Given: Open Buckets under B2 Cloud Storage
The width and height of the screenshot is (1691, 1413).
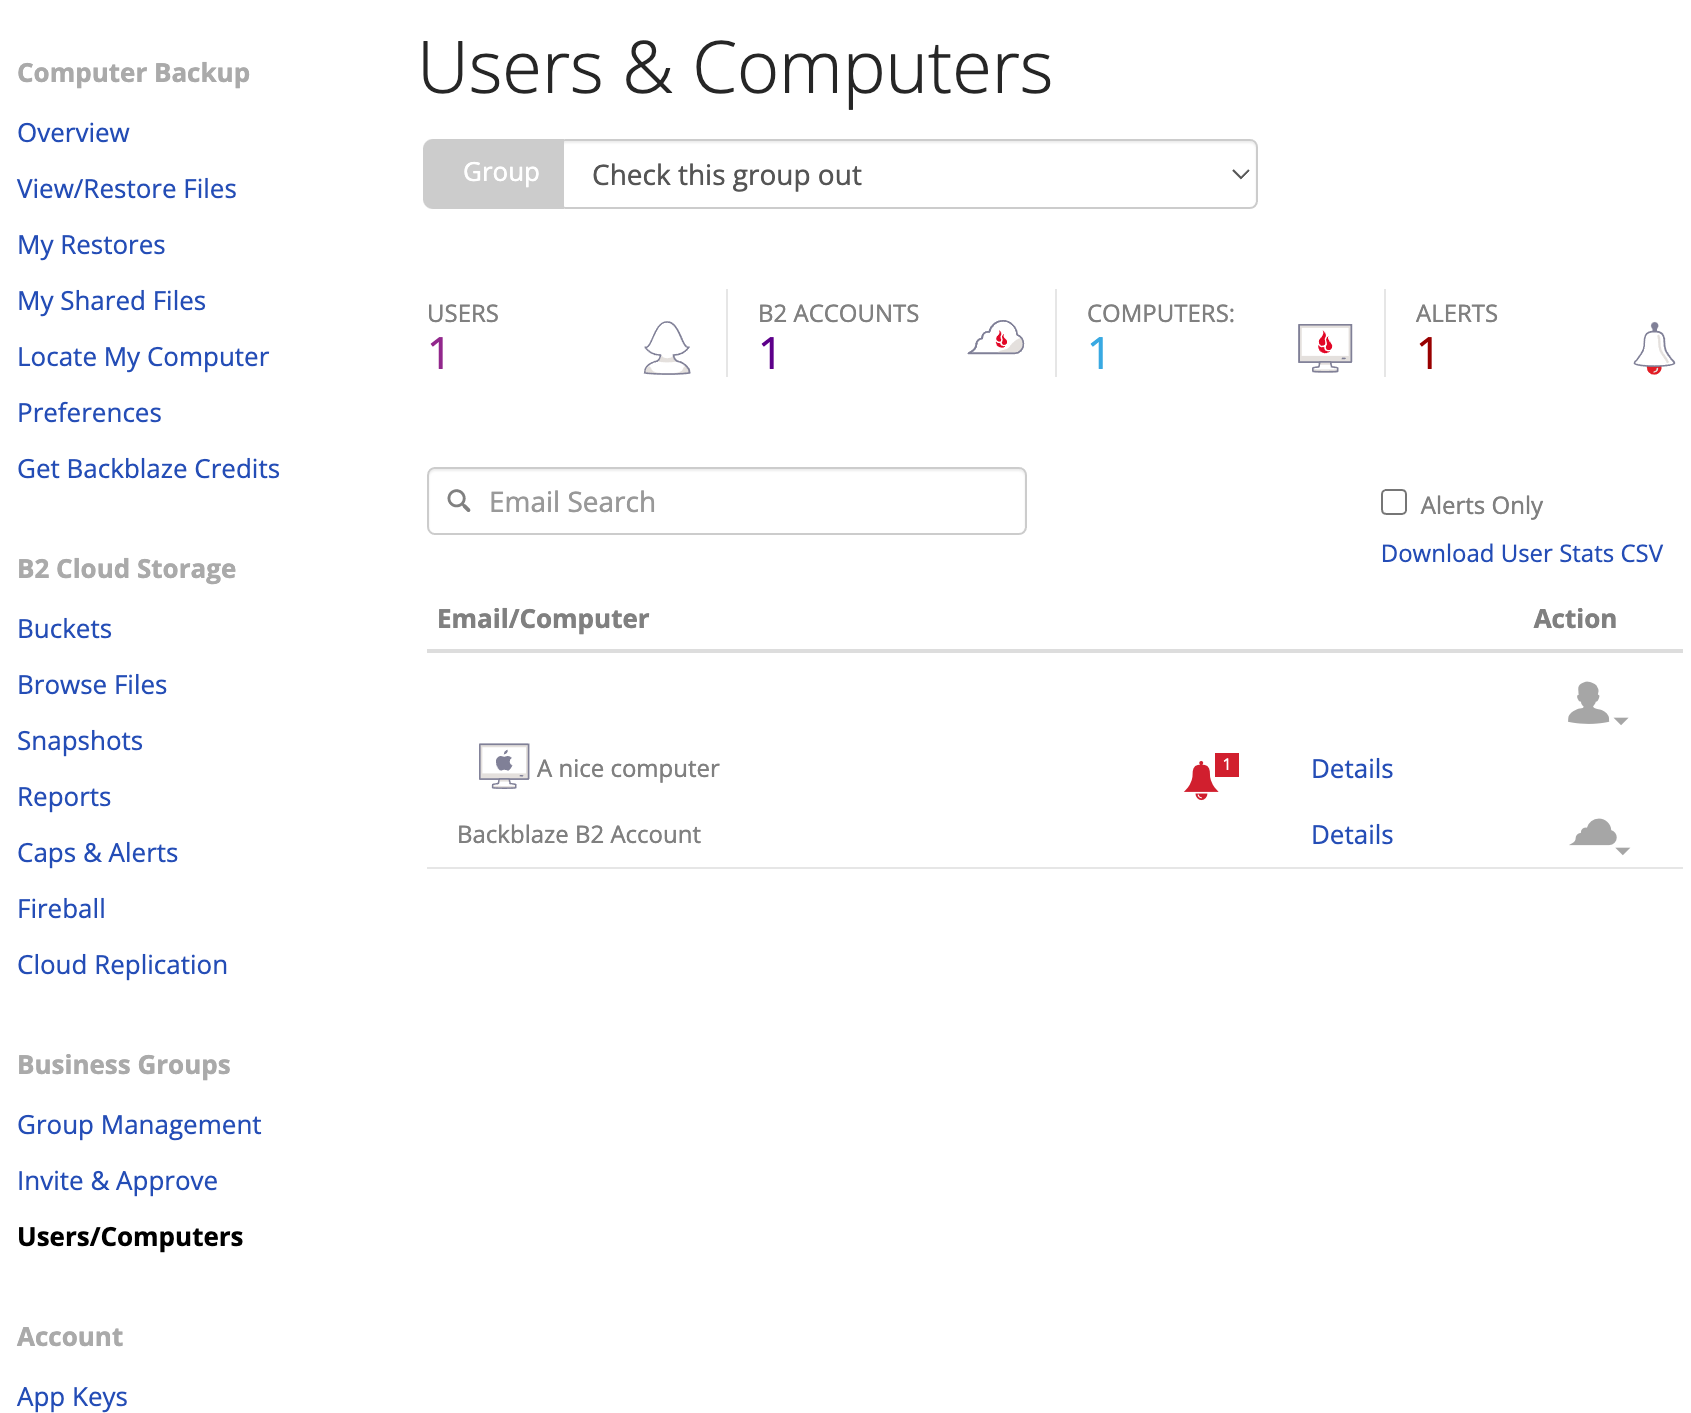Looking at the screenshot, I should [x=64, y=628].
